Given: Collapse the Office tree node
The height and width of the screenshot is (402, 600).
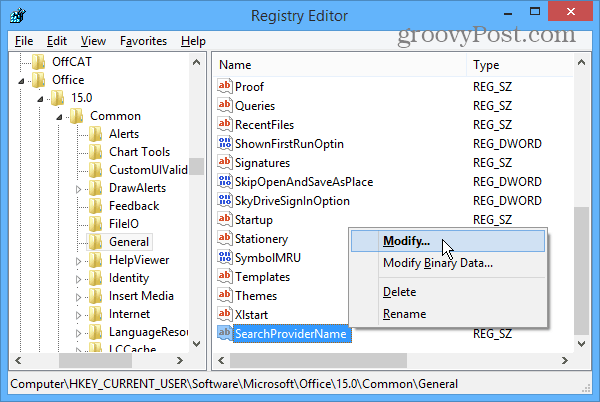Looking at the screenshot, I should coord(21,81).
